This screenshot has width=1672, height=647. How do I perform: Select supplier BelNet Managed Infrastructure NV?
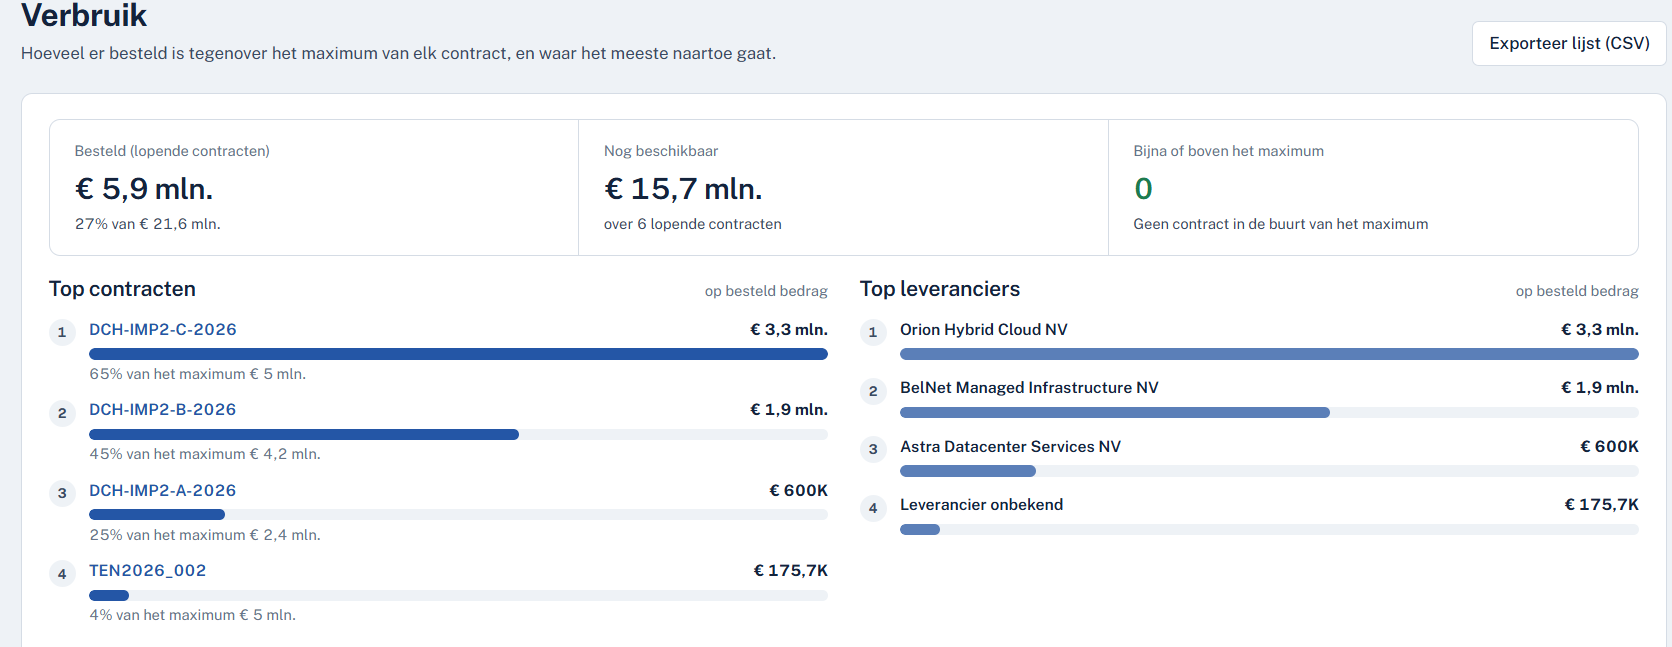1029,388
